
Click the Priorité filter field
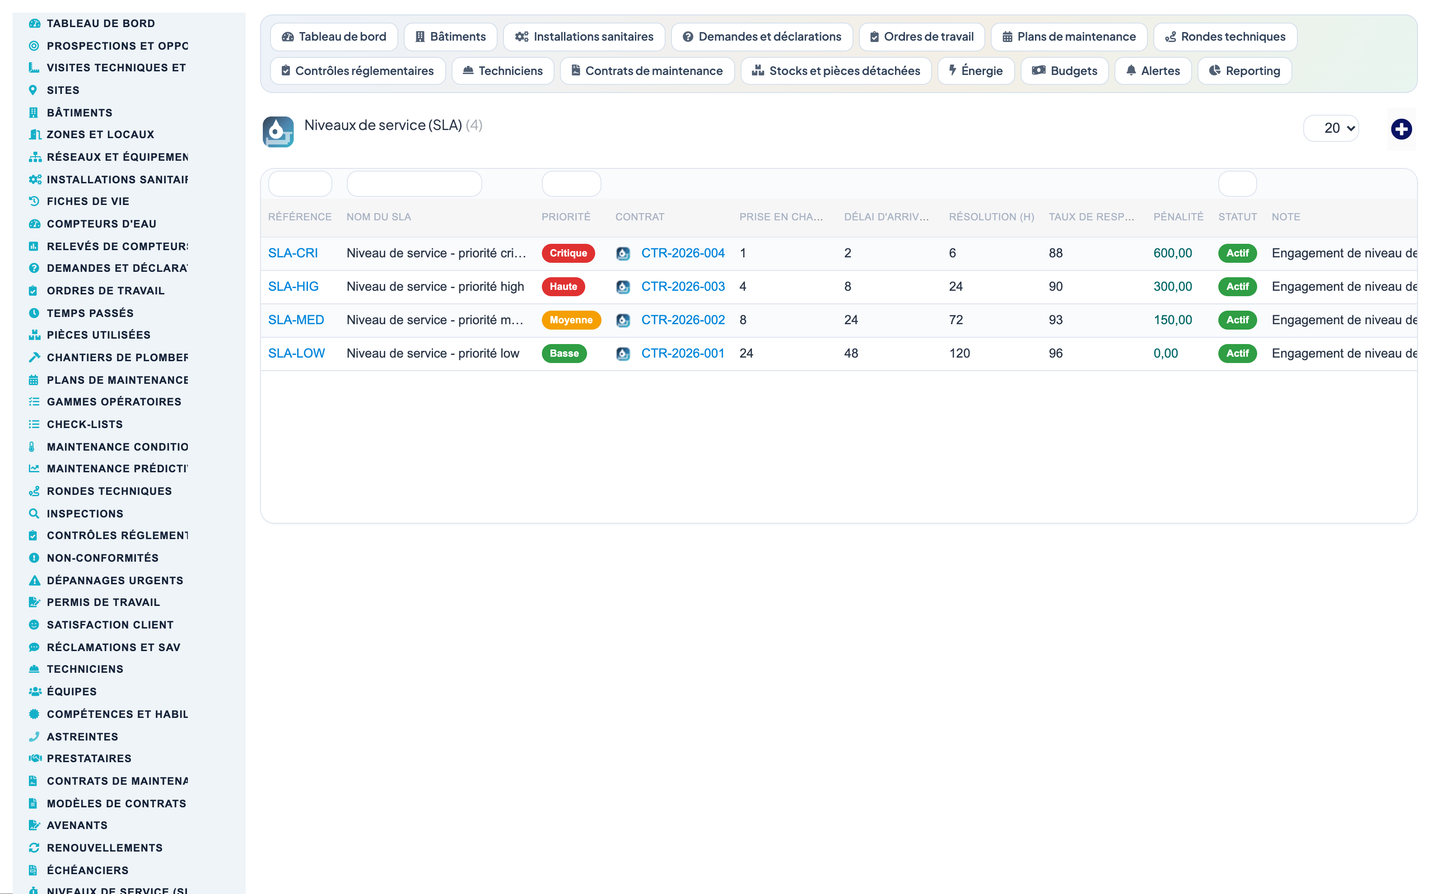tap(571, 184)
